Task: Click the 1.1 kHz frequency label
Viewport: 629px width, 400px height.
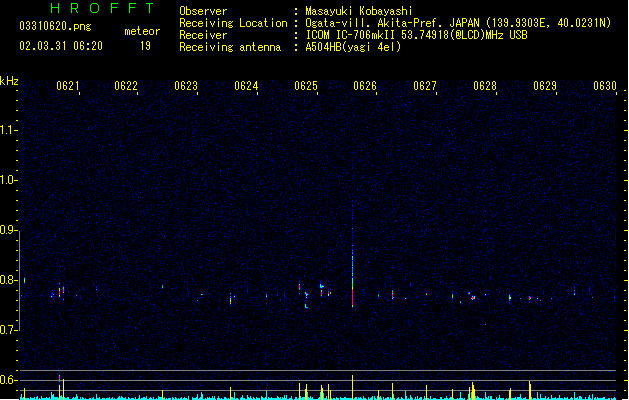Action: [x=8, y=130]
